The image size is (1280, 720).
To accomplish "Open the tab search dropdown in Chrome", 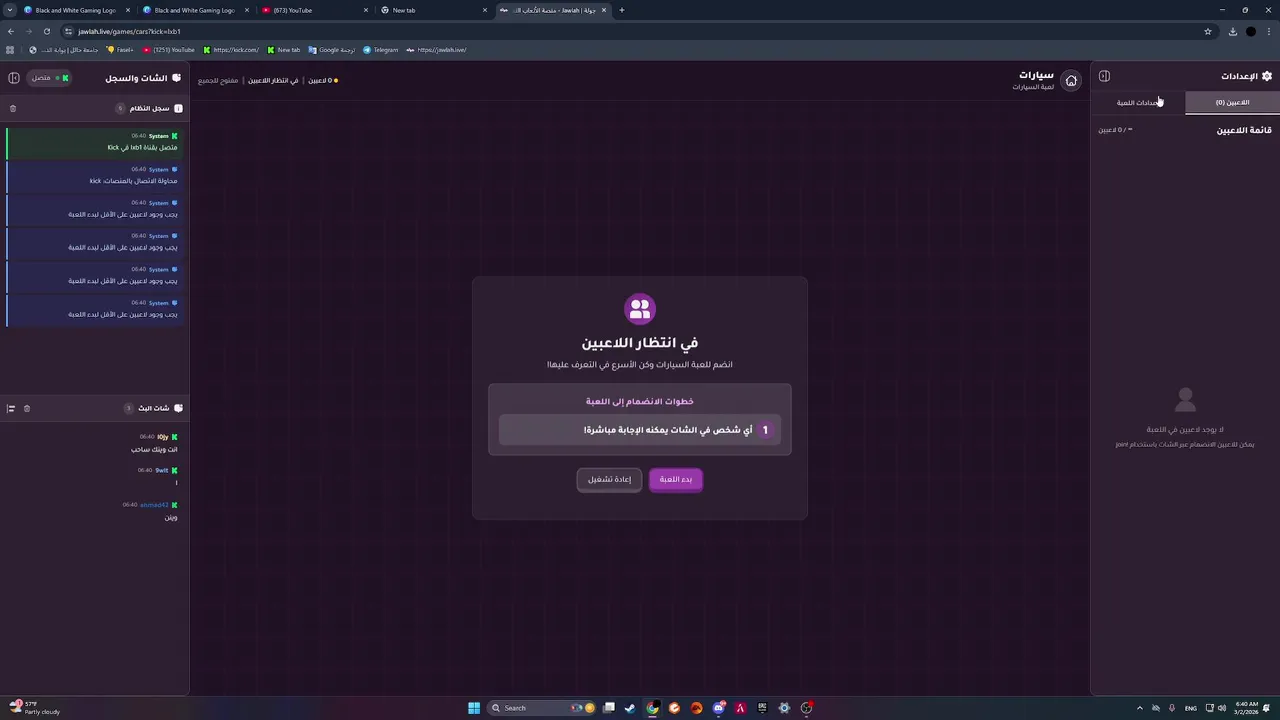I will pos(10,10).
